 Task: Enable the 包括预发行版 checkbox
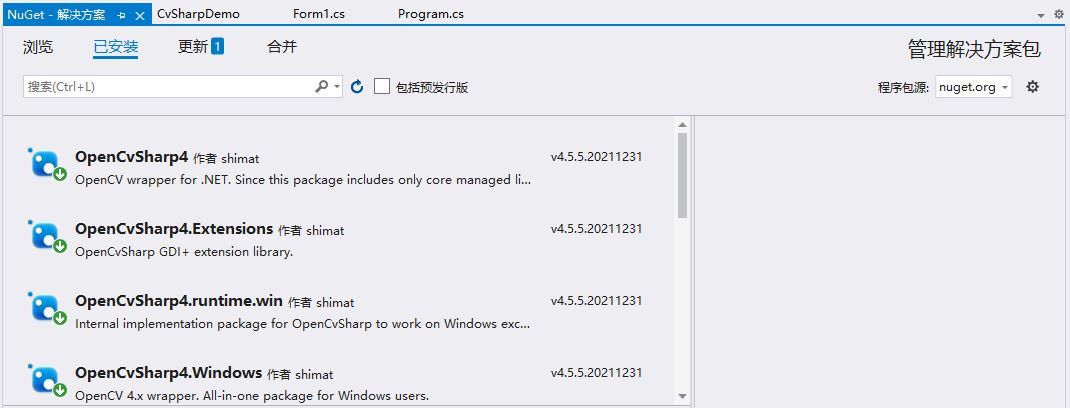point(382,87)
